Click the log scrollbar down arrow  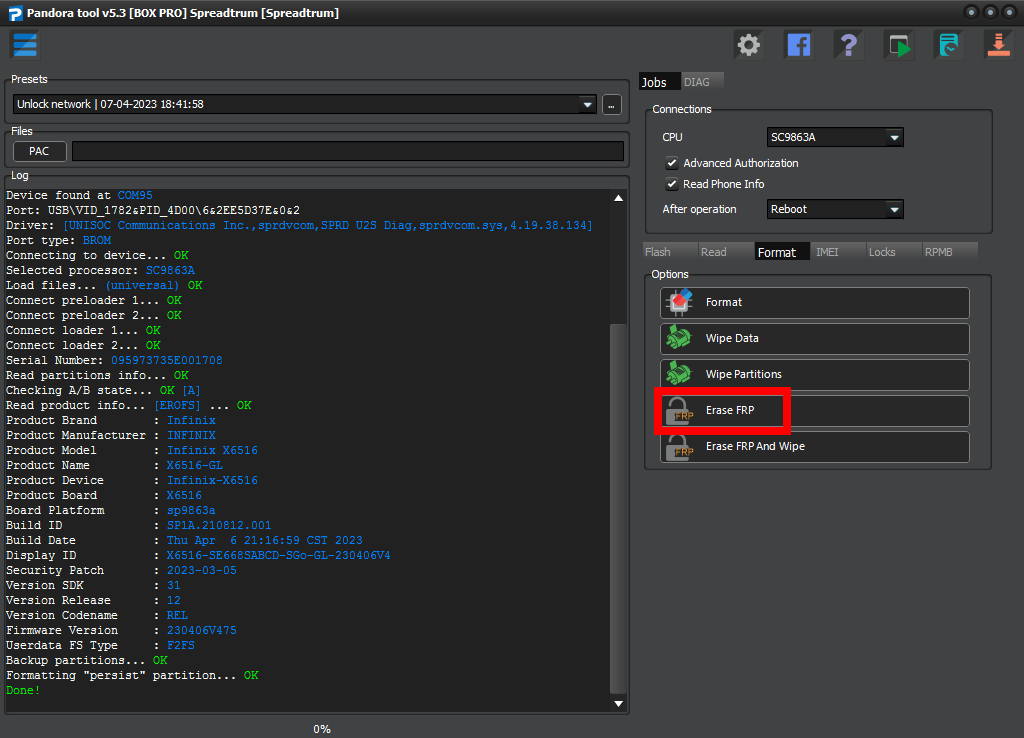coord(618,703)
